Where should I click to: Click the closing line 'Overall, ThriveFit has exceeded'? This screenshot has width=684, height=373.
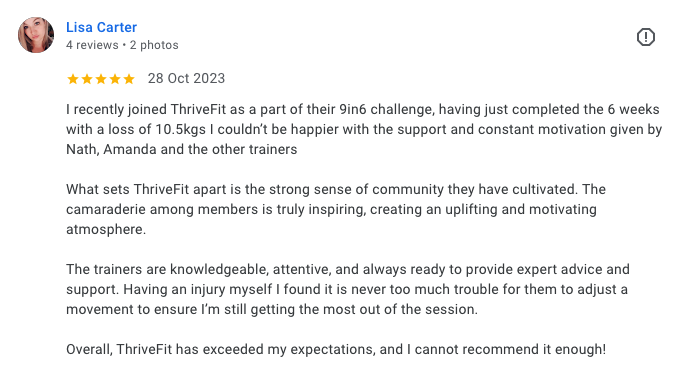pyautogui.click(x=336, y=349)
